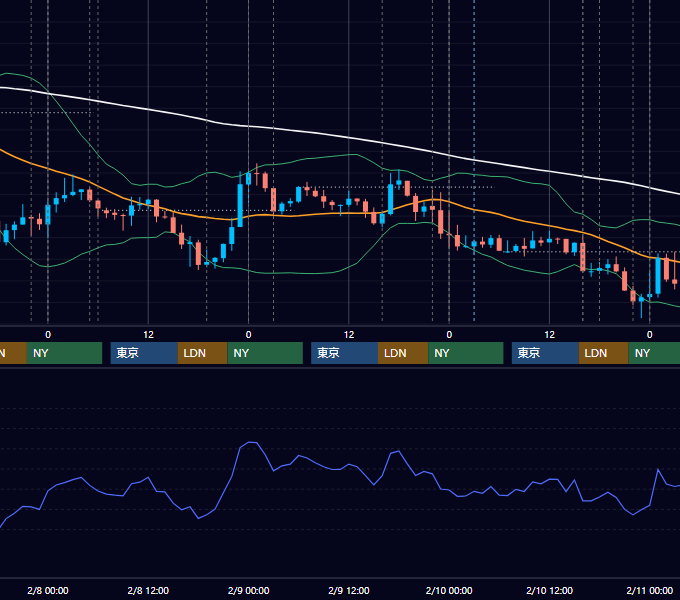Click NY session block spanning 2/8 00:00
This screenshot has width=680, height=600.
tap(64, 353)
